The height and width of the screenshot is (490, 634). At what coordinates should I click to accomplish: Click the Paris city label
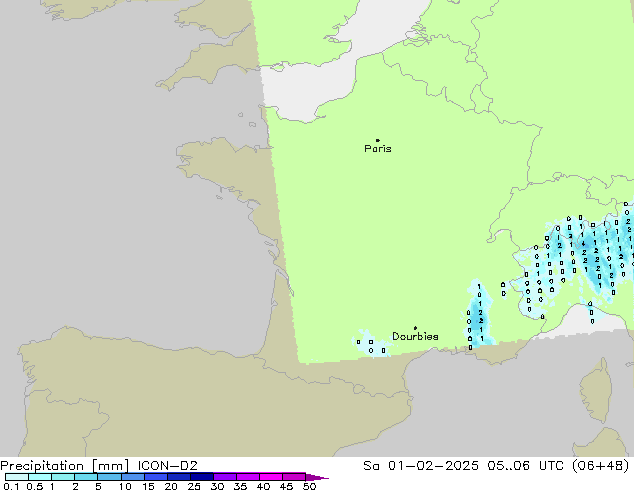tap(378, 149)
